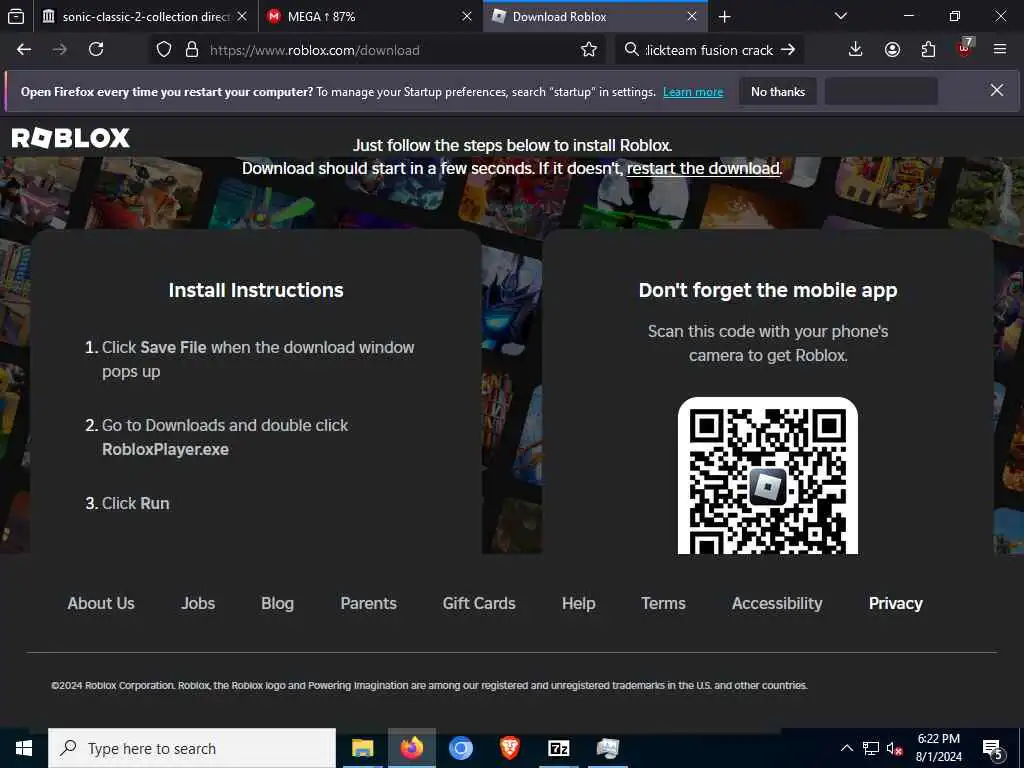Open the Firefox account icon
This screenshot has height=768, width=1024.
pyautogui.click(x=892, y=50)
